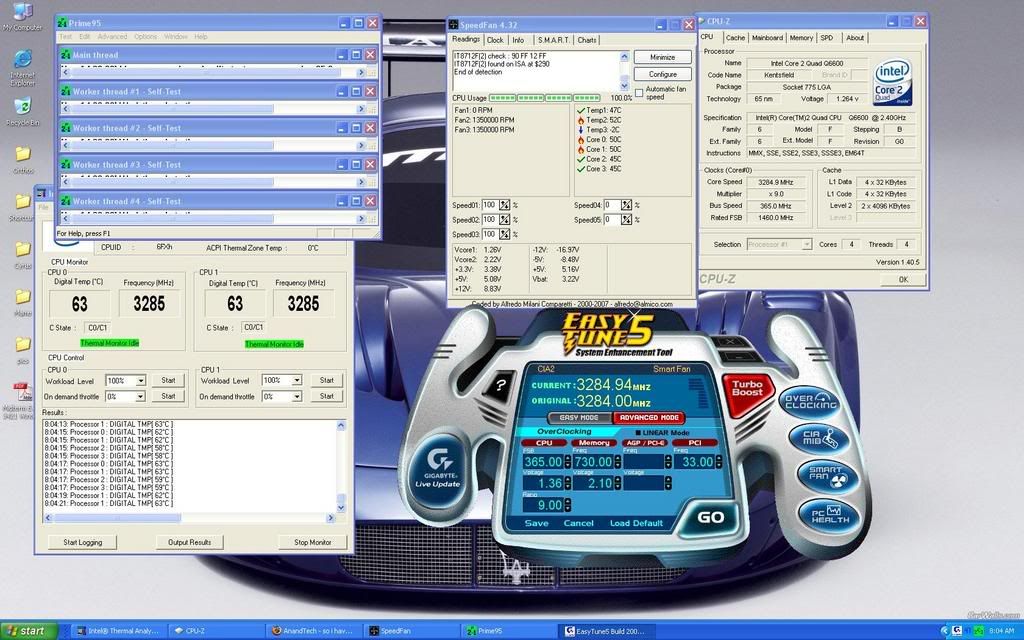Open the Overclocking section in EasyTune5
This screenshot has height=640, width=1024.
pos(810,402)
